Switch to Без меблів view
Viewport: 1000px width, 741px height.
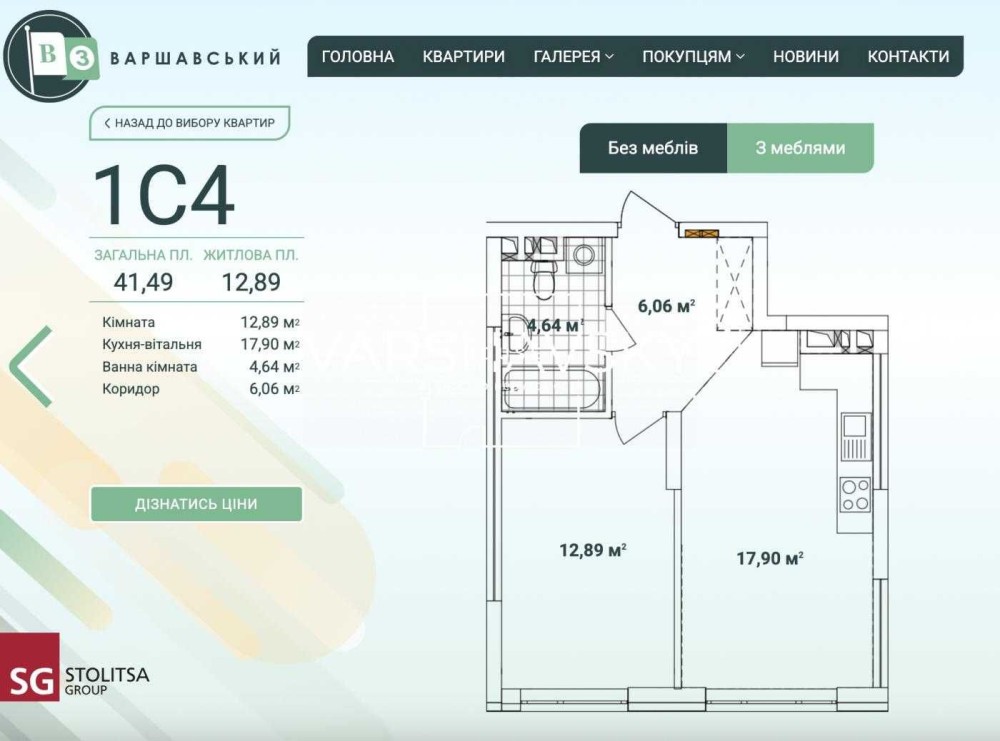(653, 148)
